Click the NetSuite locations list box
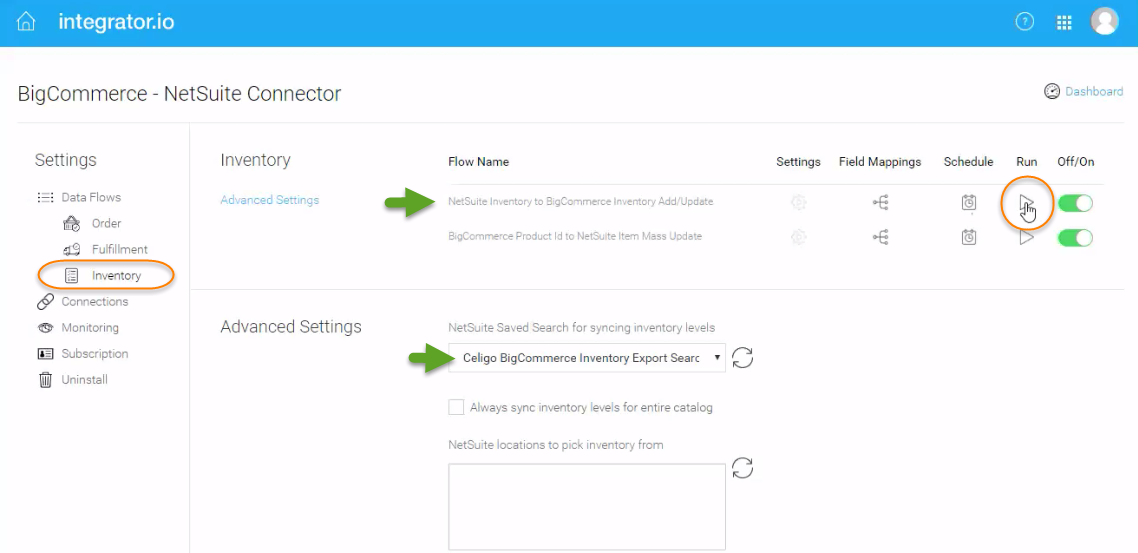The height and width of the screenshot is (553, 1138). pos(587,507)
